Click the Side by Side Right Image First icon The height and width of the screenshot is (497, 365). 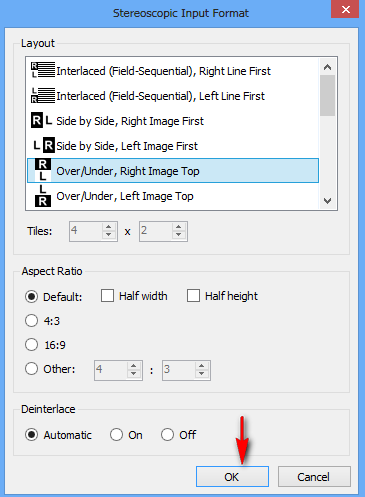coord(42,120)
